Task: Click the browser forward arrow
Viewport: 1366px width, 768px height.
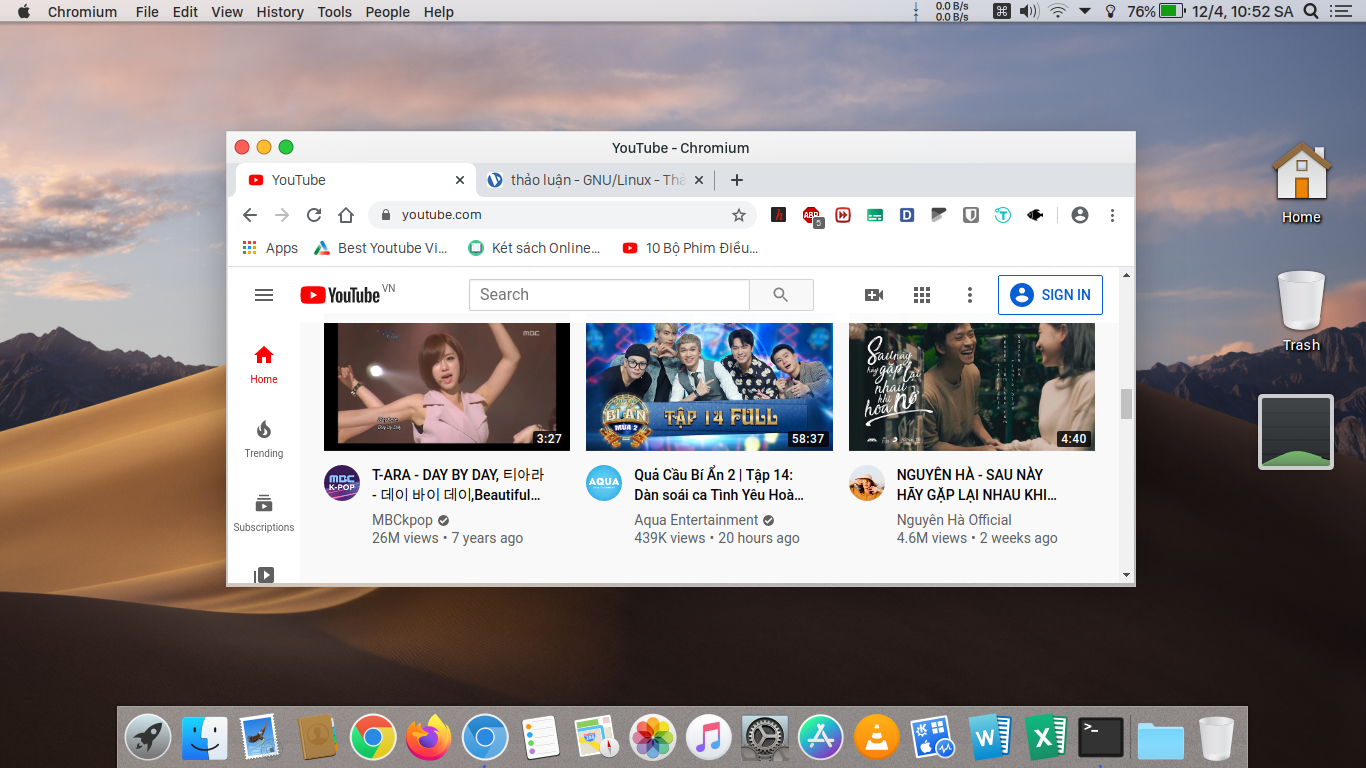Action: 282,215
